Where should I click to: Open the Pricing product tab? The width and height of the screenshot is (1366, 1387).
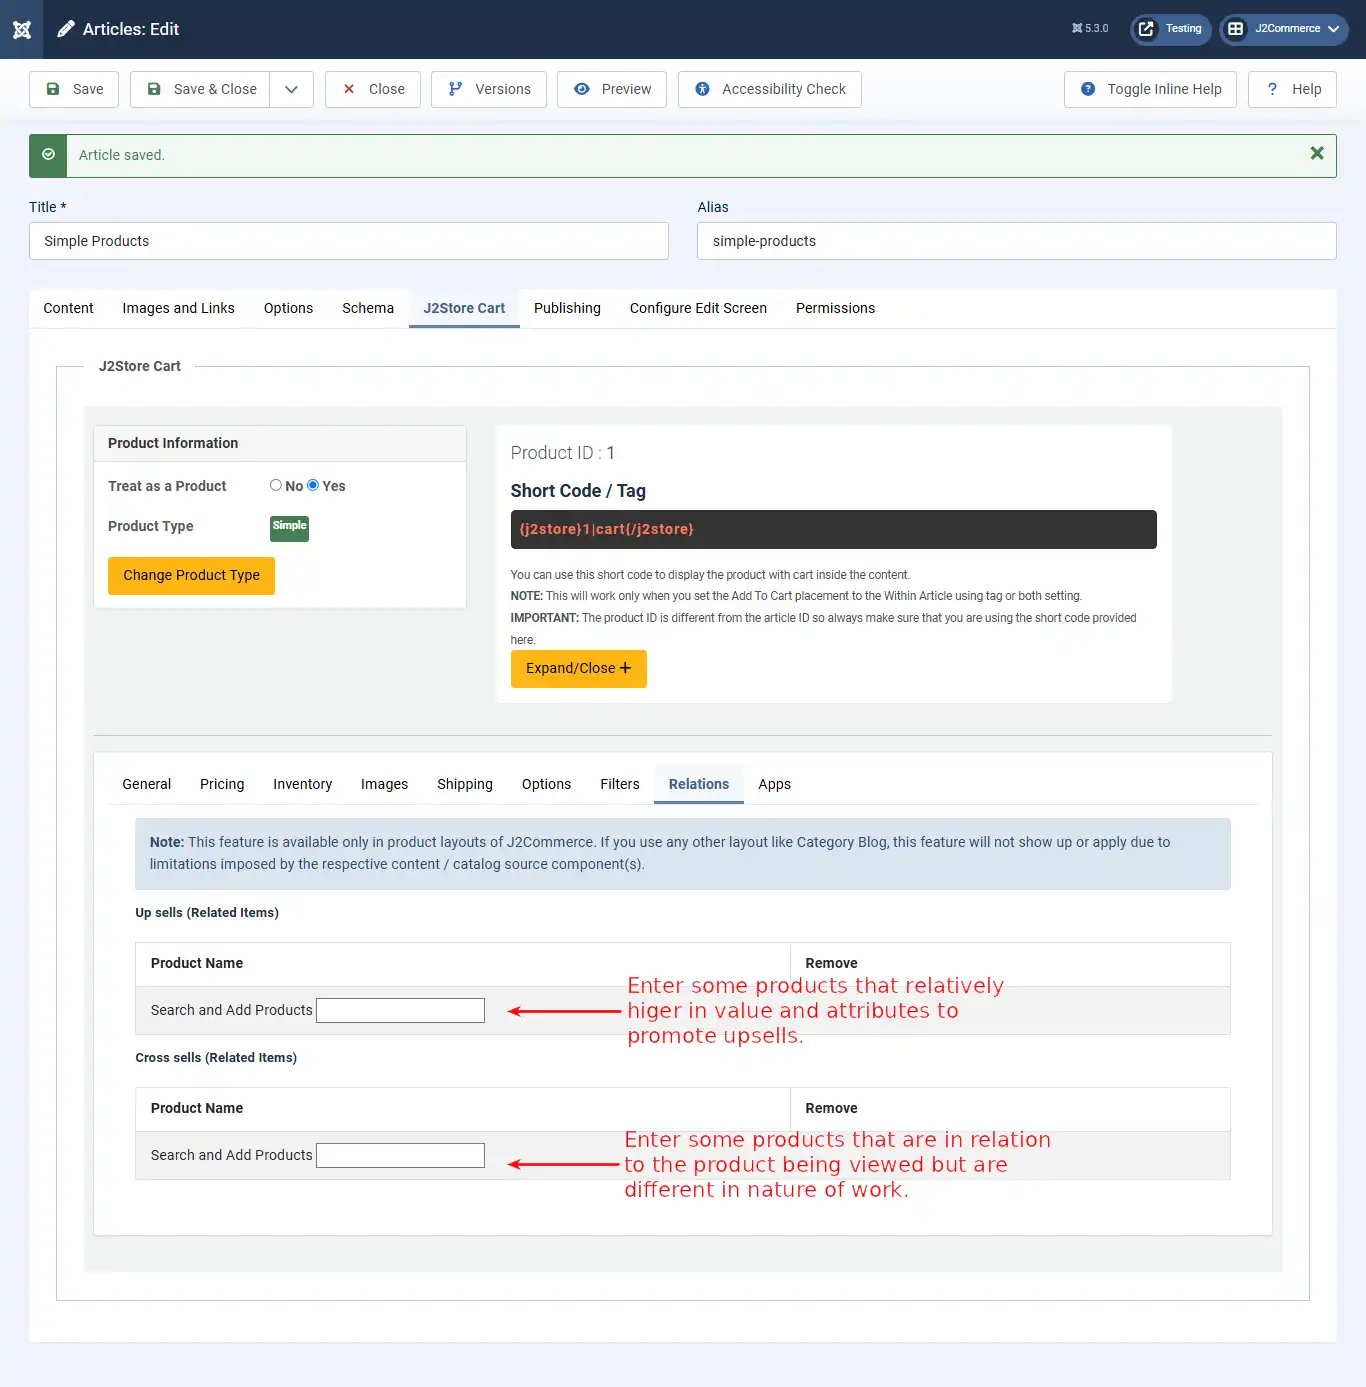(x=222, y=784)
